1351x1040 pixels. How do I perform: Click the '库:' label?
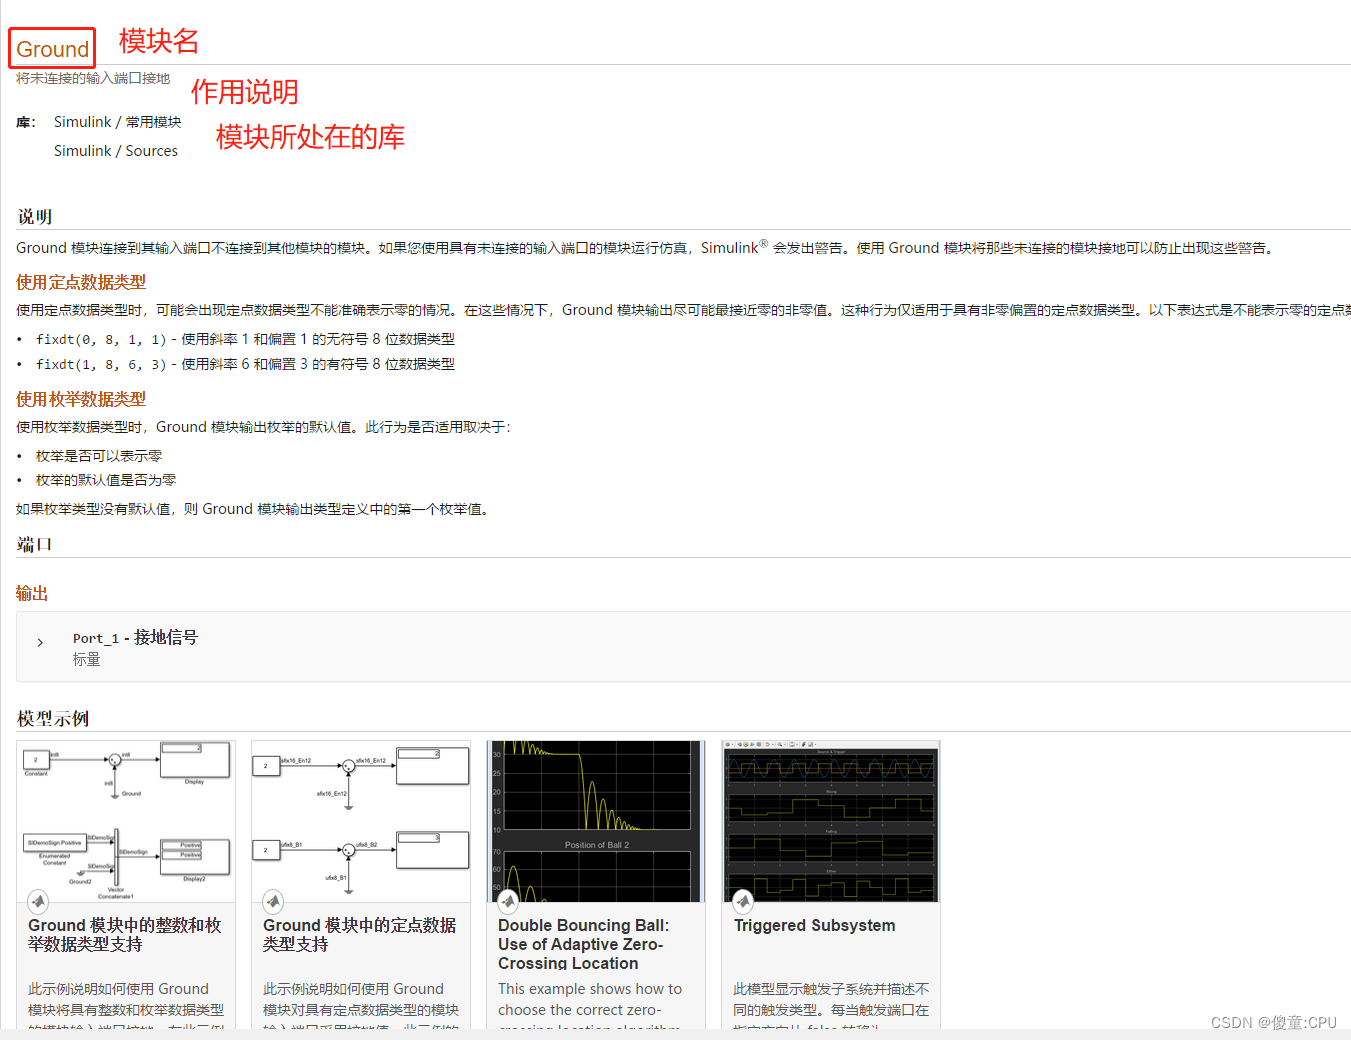point(26,122)
